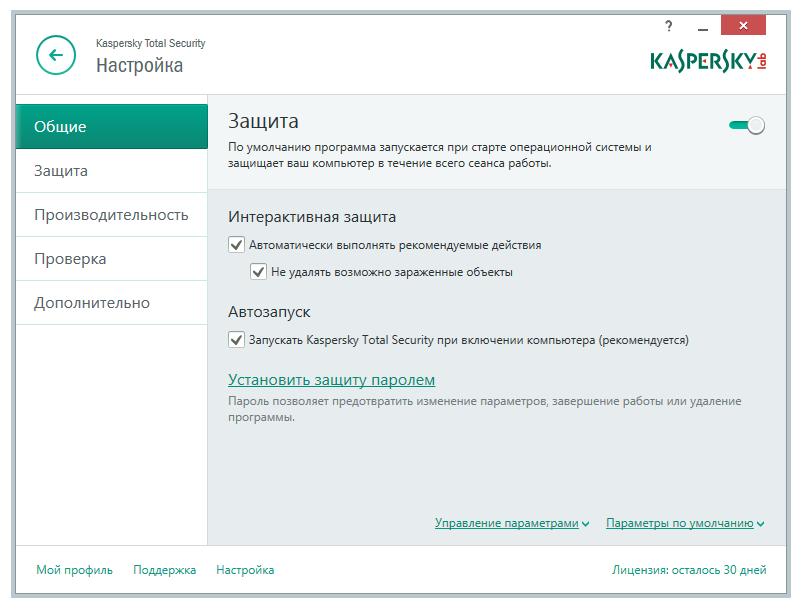
Task: Open the Мой профиль link
Action: click(x=74, y=570)
